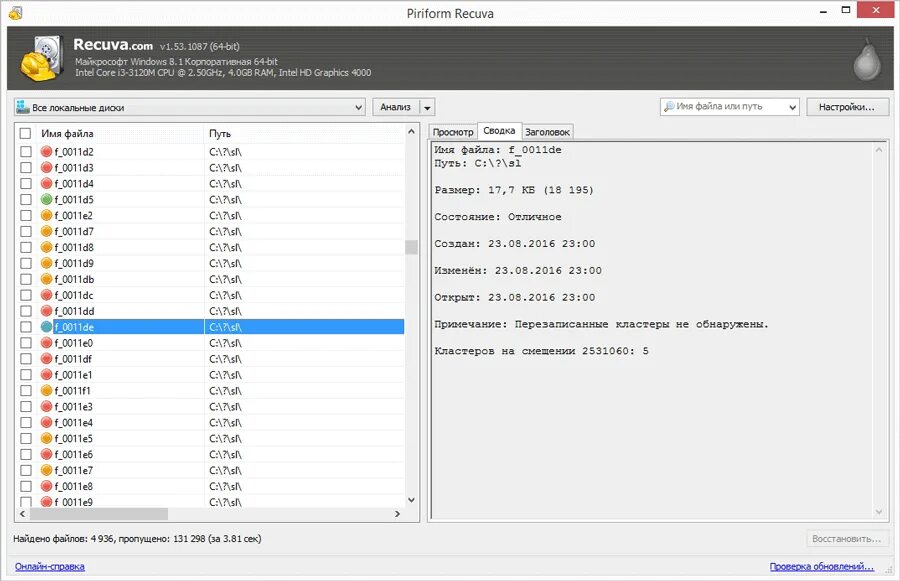Open the Настройки settings button
Image resolution: width=900 pixels, height=581 pixels.
coord(847,107)
